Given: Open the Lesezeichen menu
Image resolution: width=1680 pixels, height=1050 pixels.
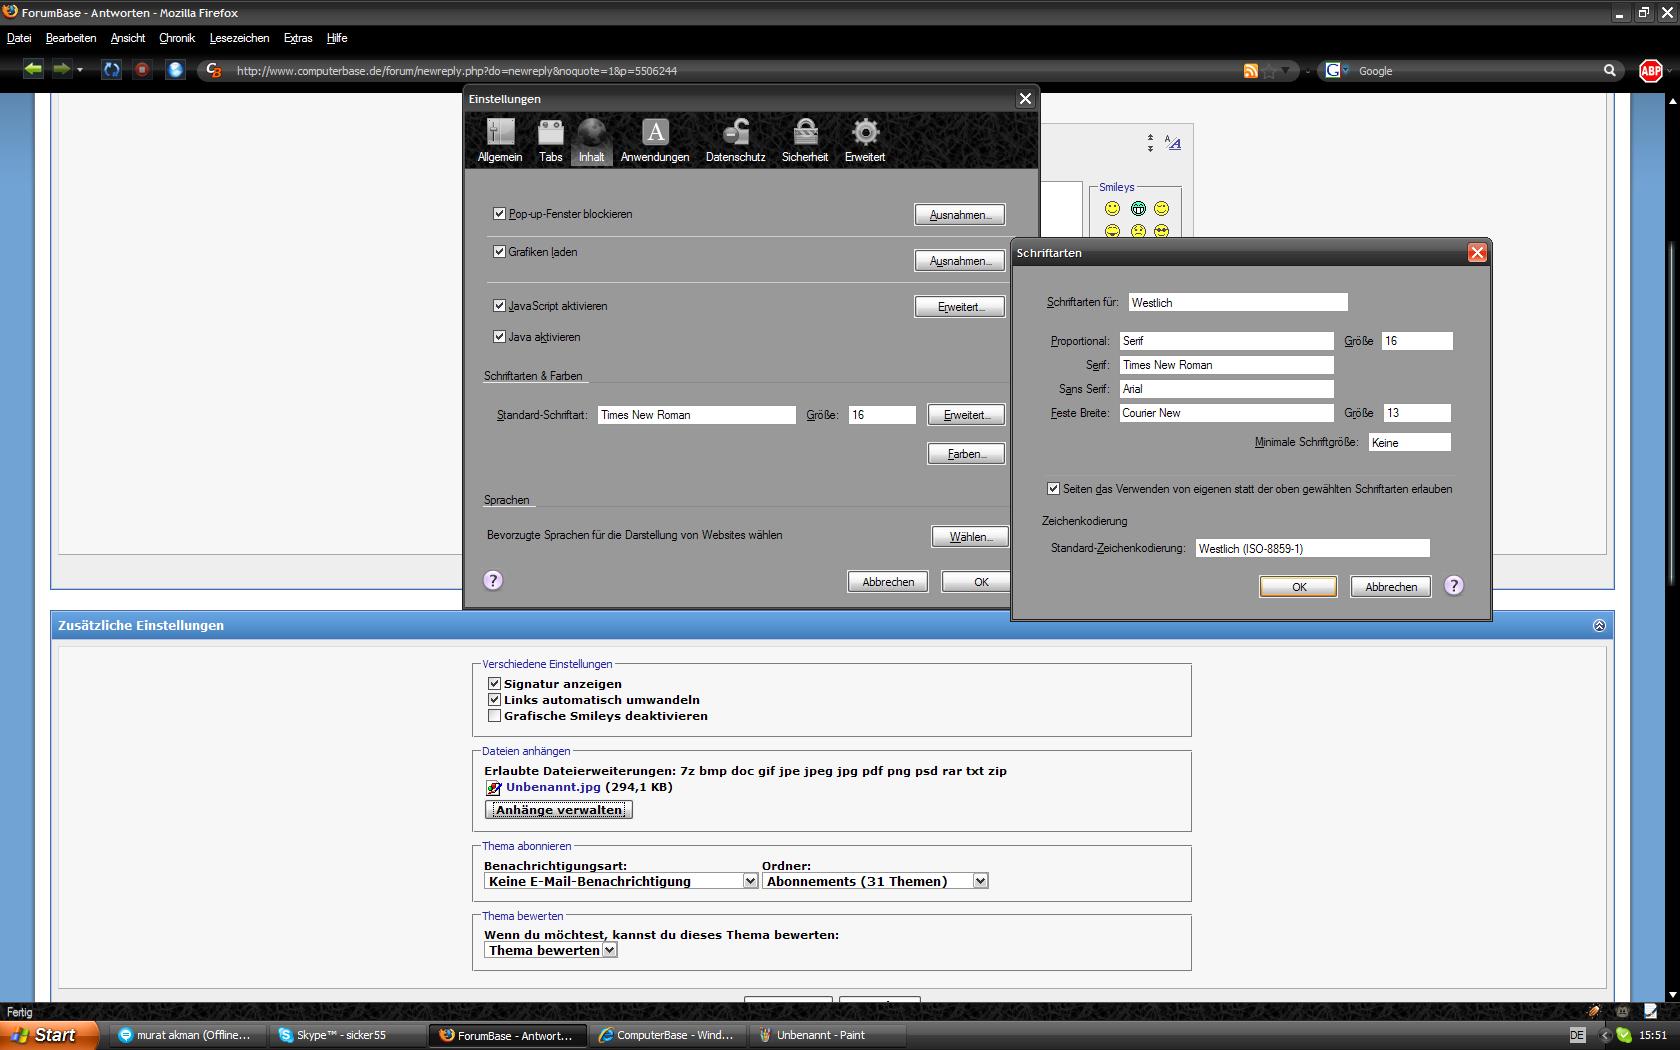Looking at the screenshot, I should pos(239,38).
